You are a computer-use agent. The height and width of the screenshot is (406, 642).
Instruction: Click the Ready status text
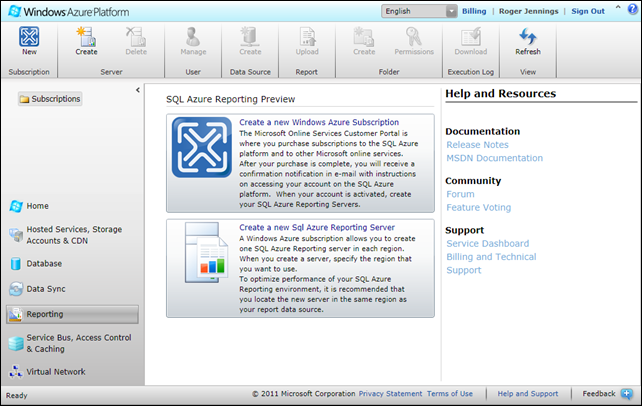[16, 395]
